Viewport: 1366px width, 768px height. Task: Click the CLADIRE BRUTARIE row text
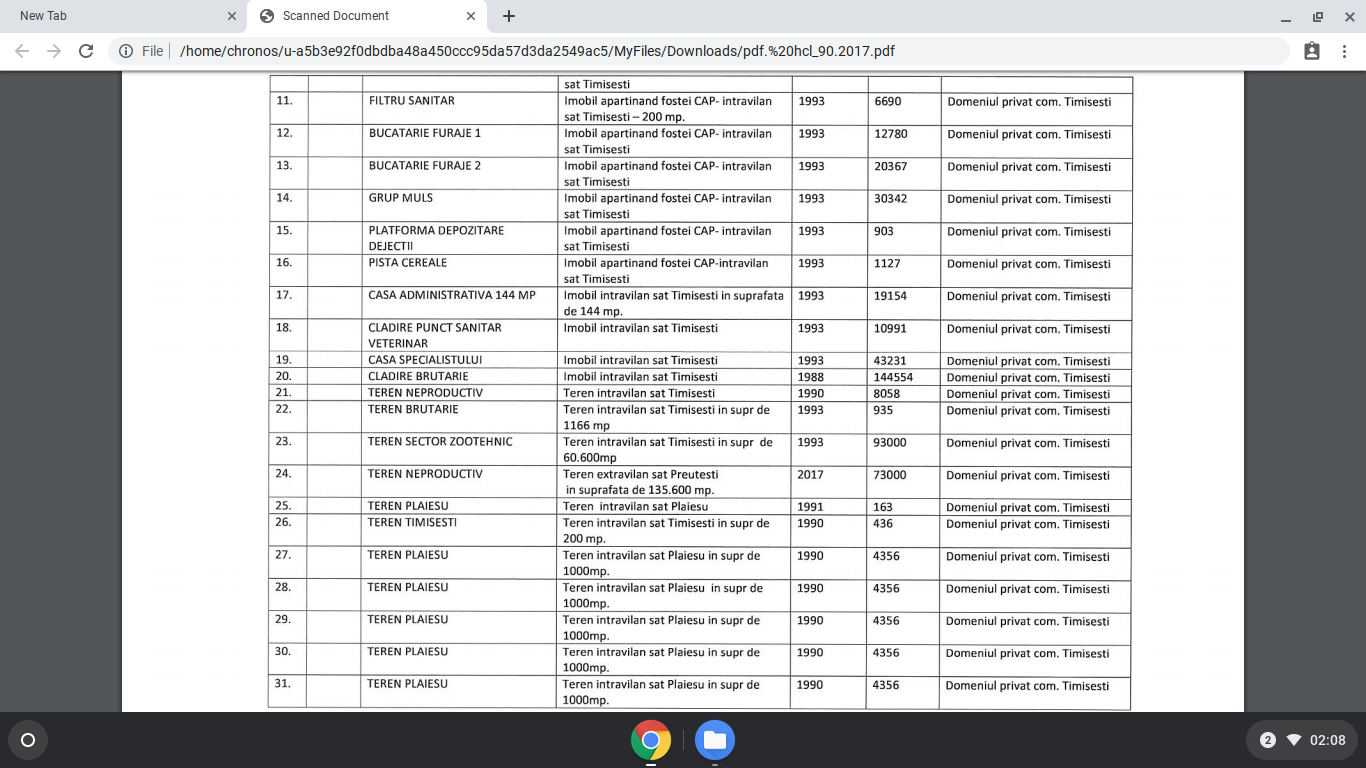[x=418, y=377]
